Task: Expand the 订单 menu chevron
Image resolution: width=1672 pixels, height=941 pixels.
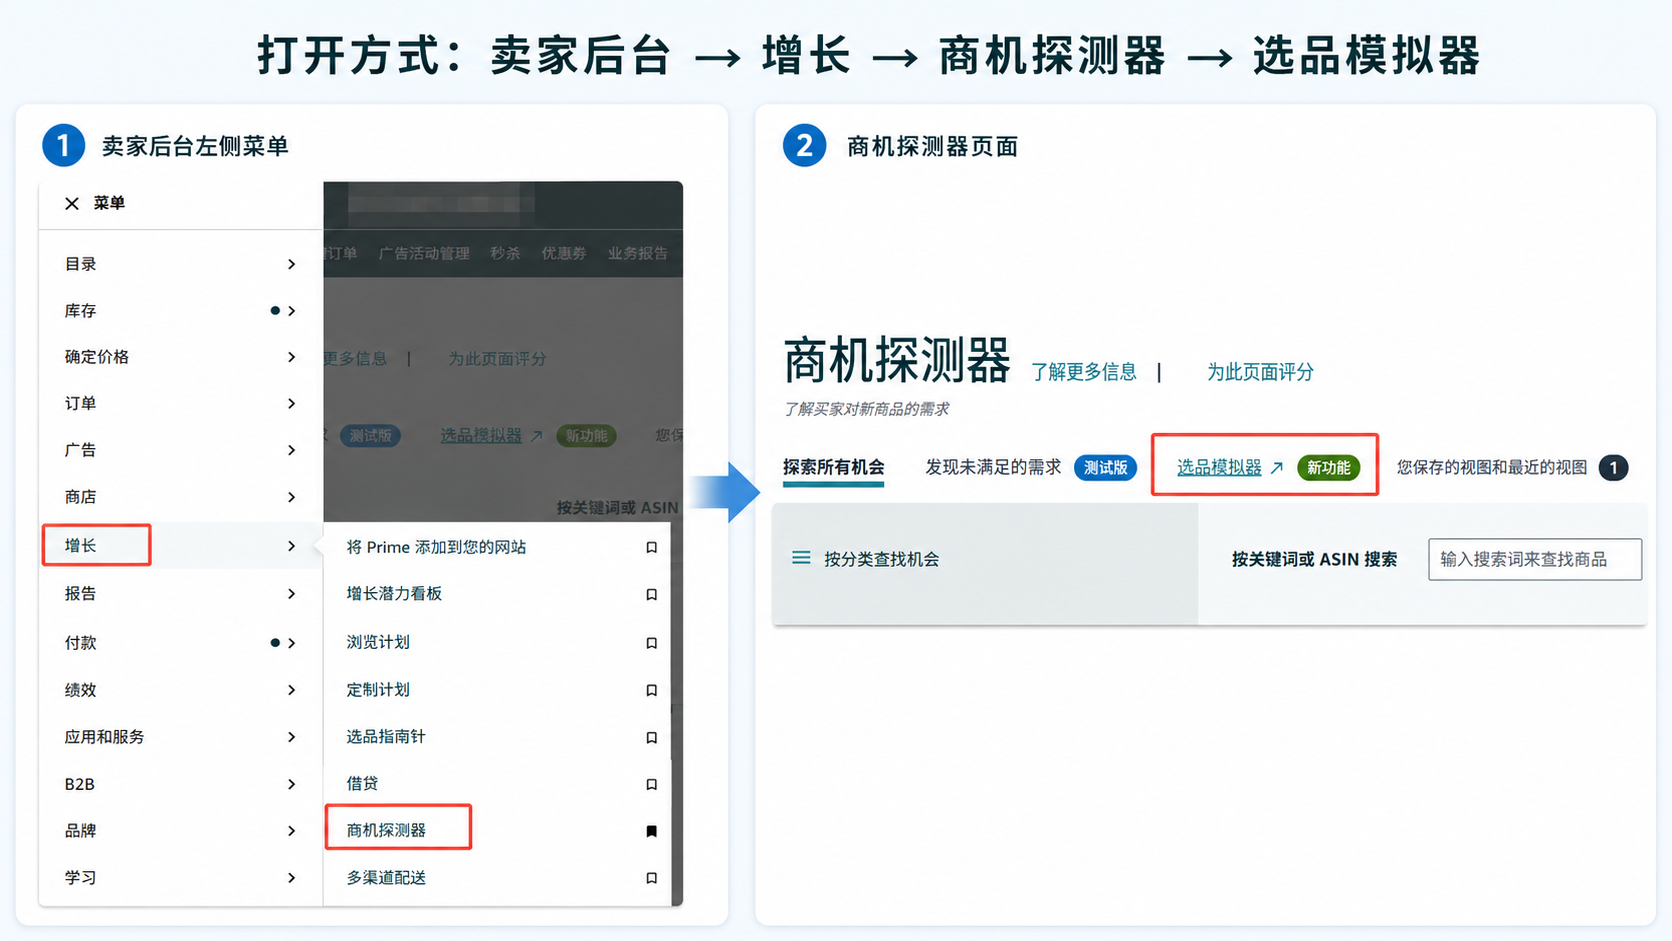Action: 291,404
